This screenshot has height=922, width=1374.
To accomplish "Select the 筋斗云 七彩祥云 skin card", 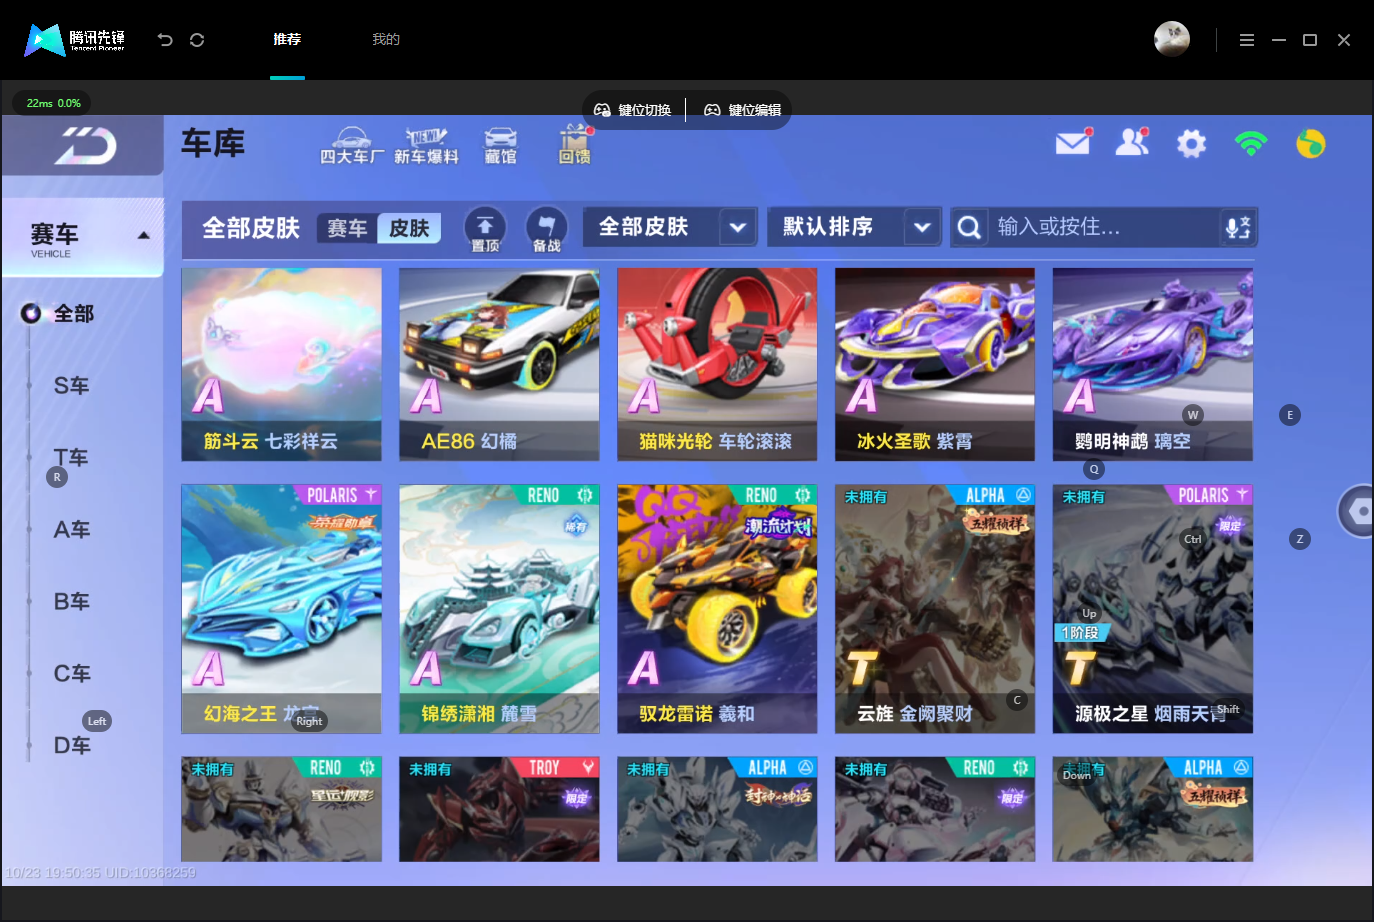I will [x=281, y=364].
